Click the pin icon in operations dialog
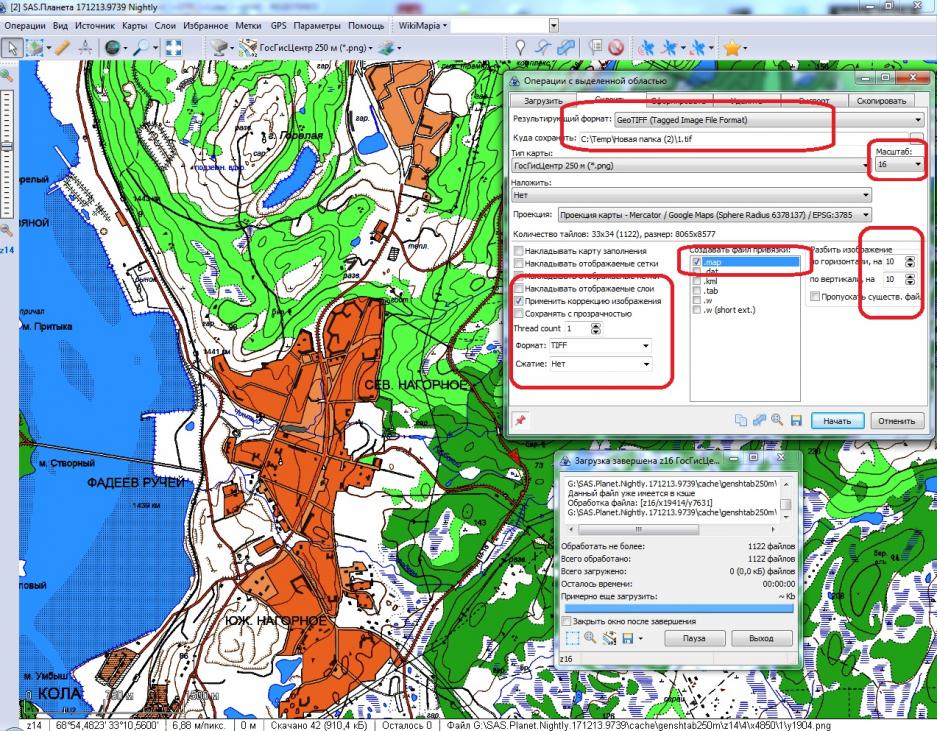937x731 pixels. point(520,420)
